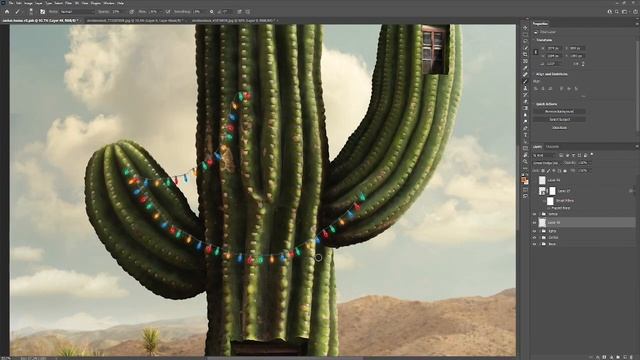Switch to the Channels tab
Screen dimensions: 640x360
coord(553,147)
